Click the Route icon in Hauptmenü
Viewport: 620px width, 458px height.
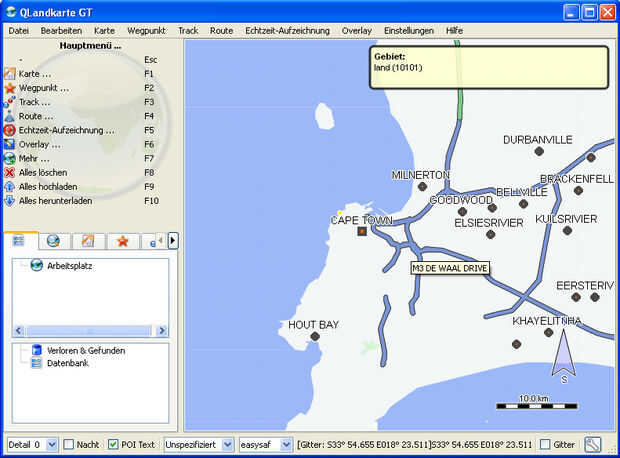pos(9,116)
